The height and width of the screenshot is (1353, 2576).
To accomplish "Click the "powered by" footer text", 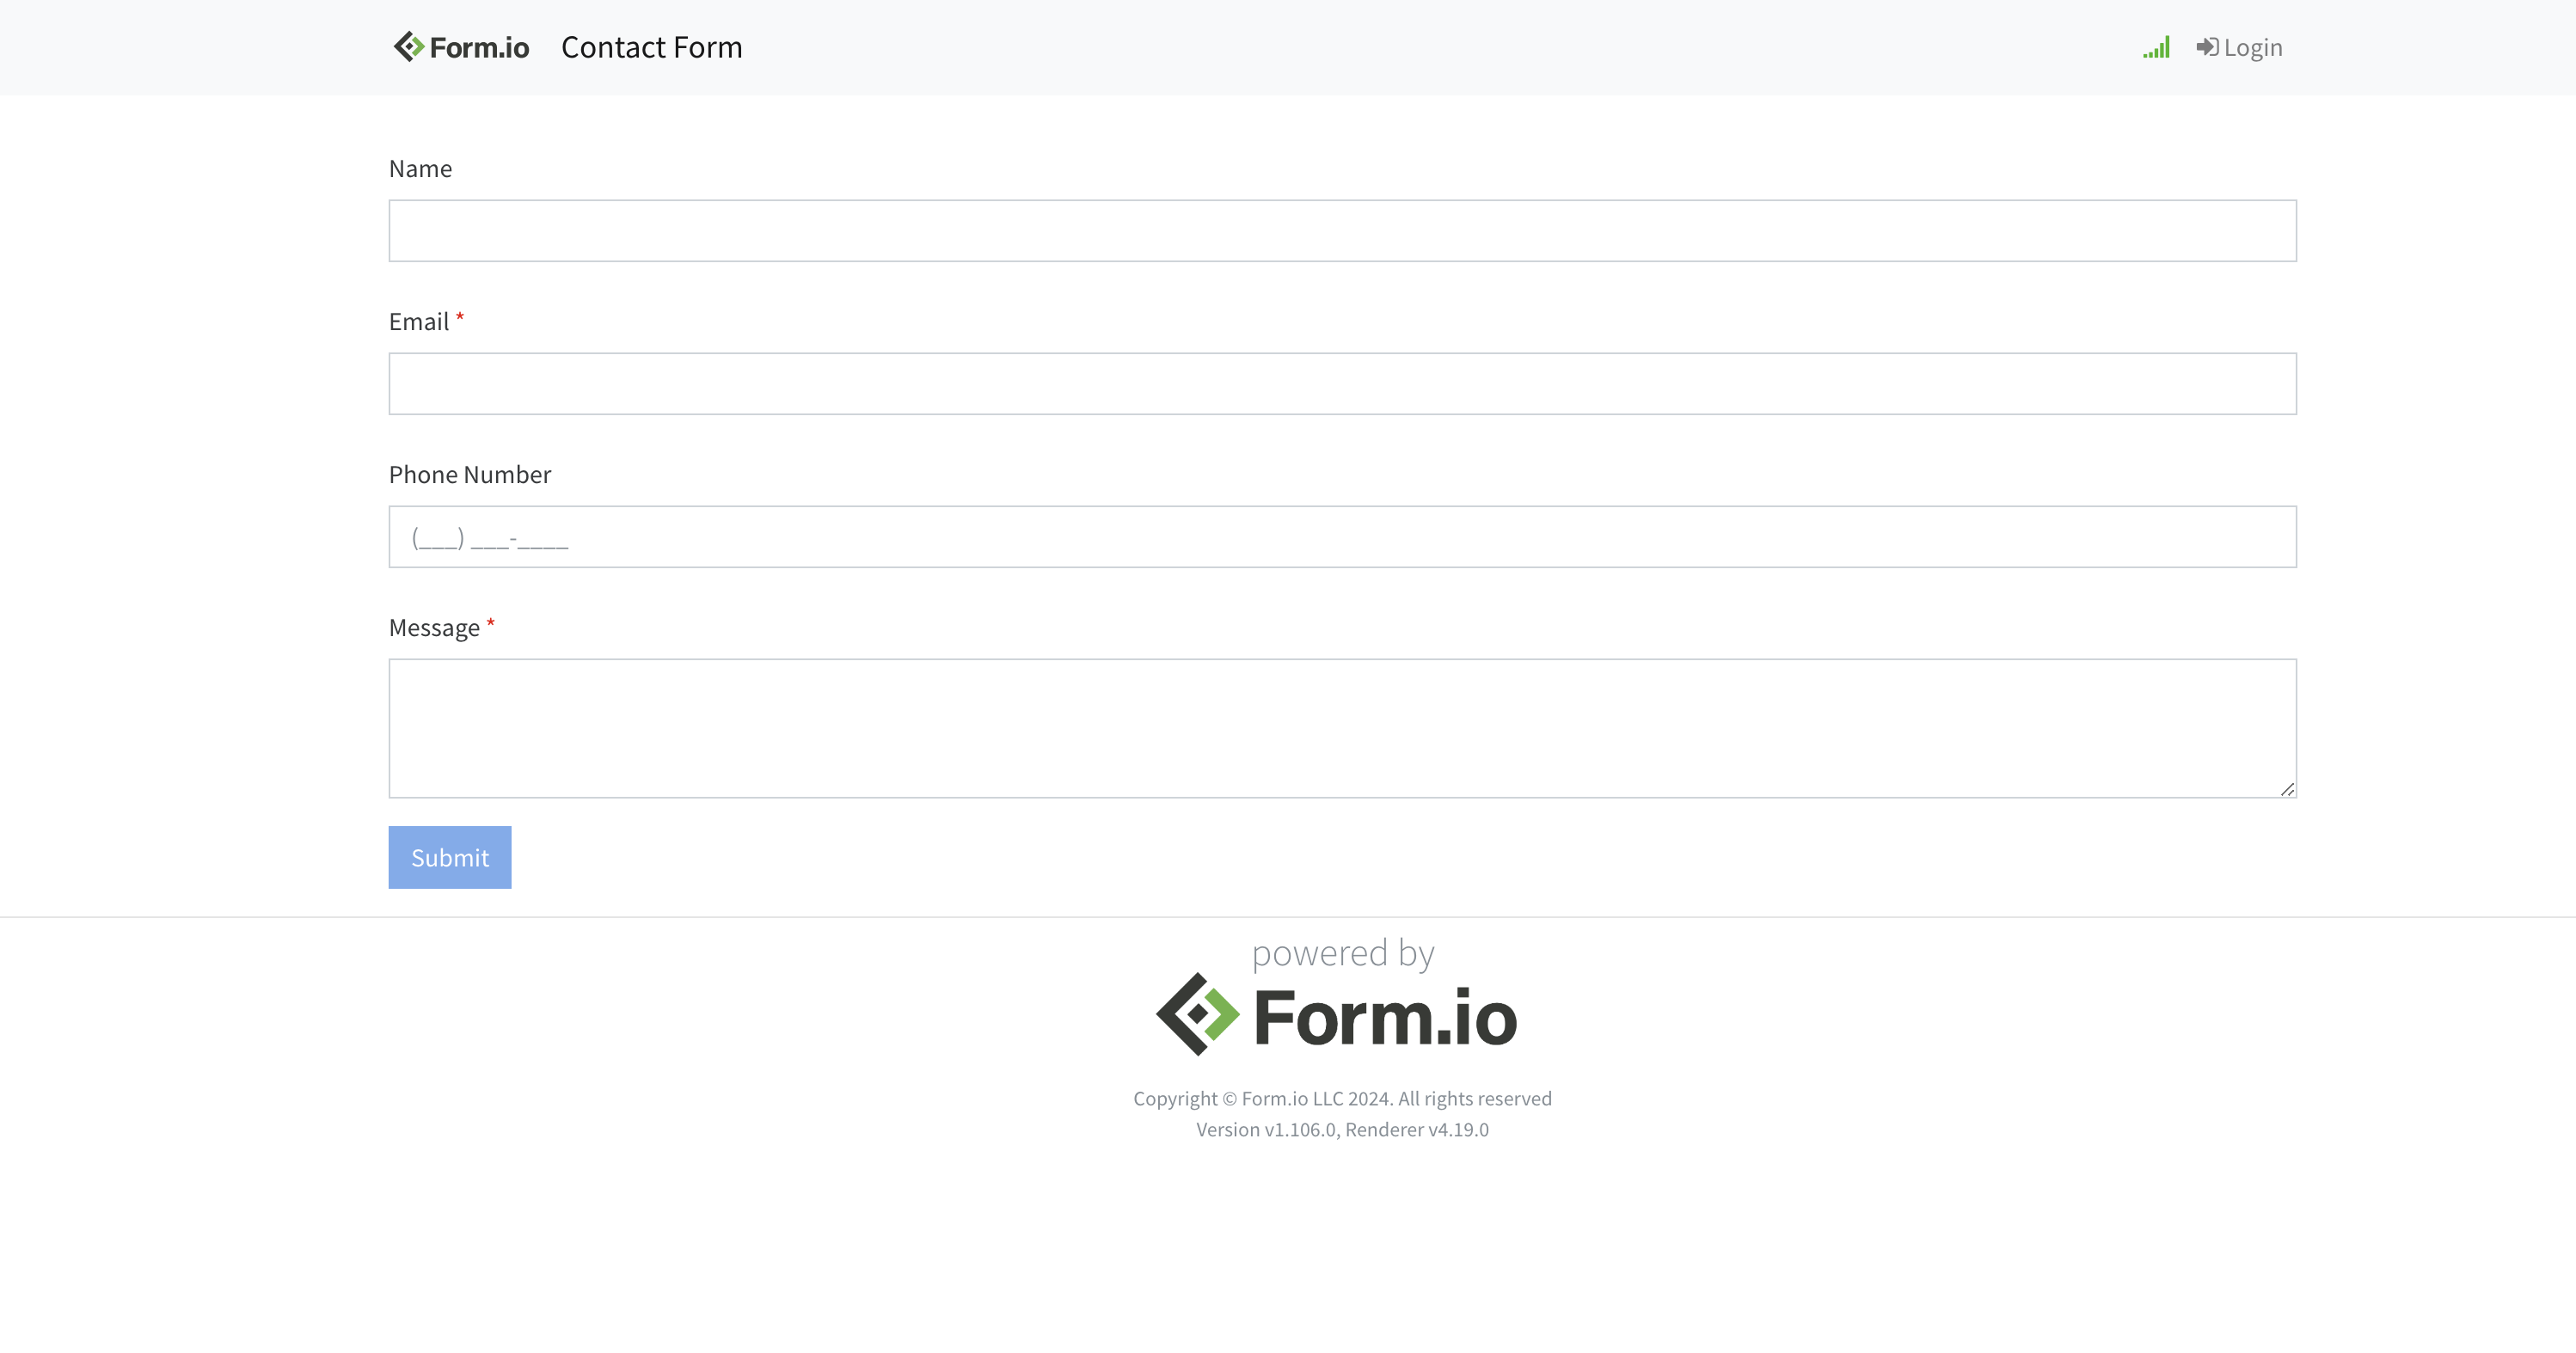I will tap(1342, 953).
